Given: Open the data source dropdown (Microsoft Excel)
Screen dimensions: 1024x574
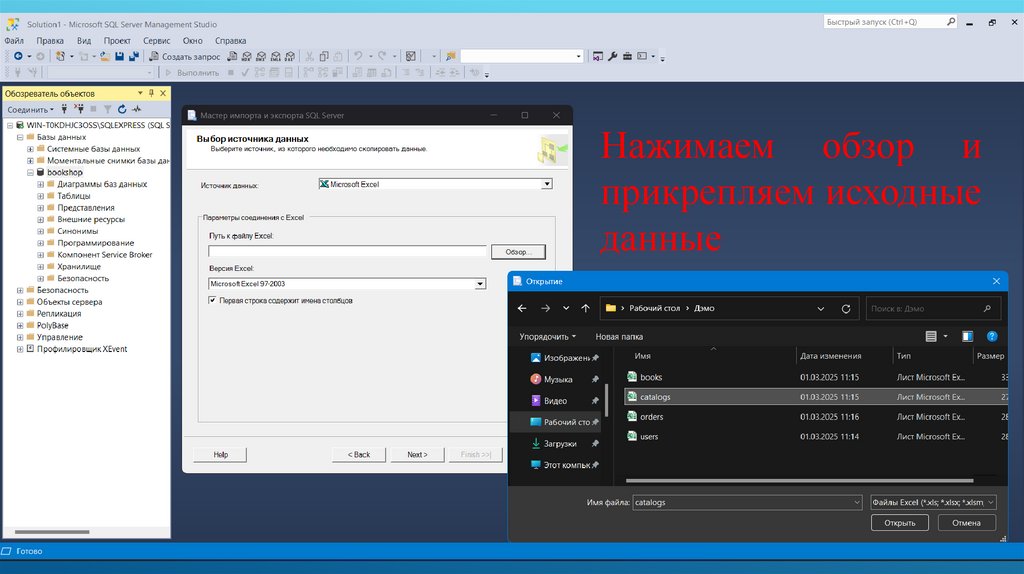Looking at the screenshot, I should click(547, 184).
